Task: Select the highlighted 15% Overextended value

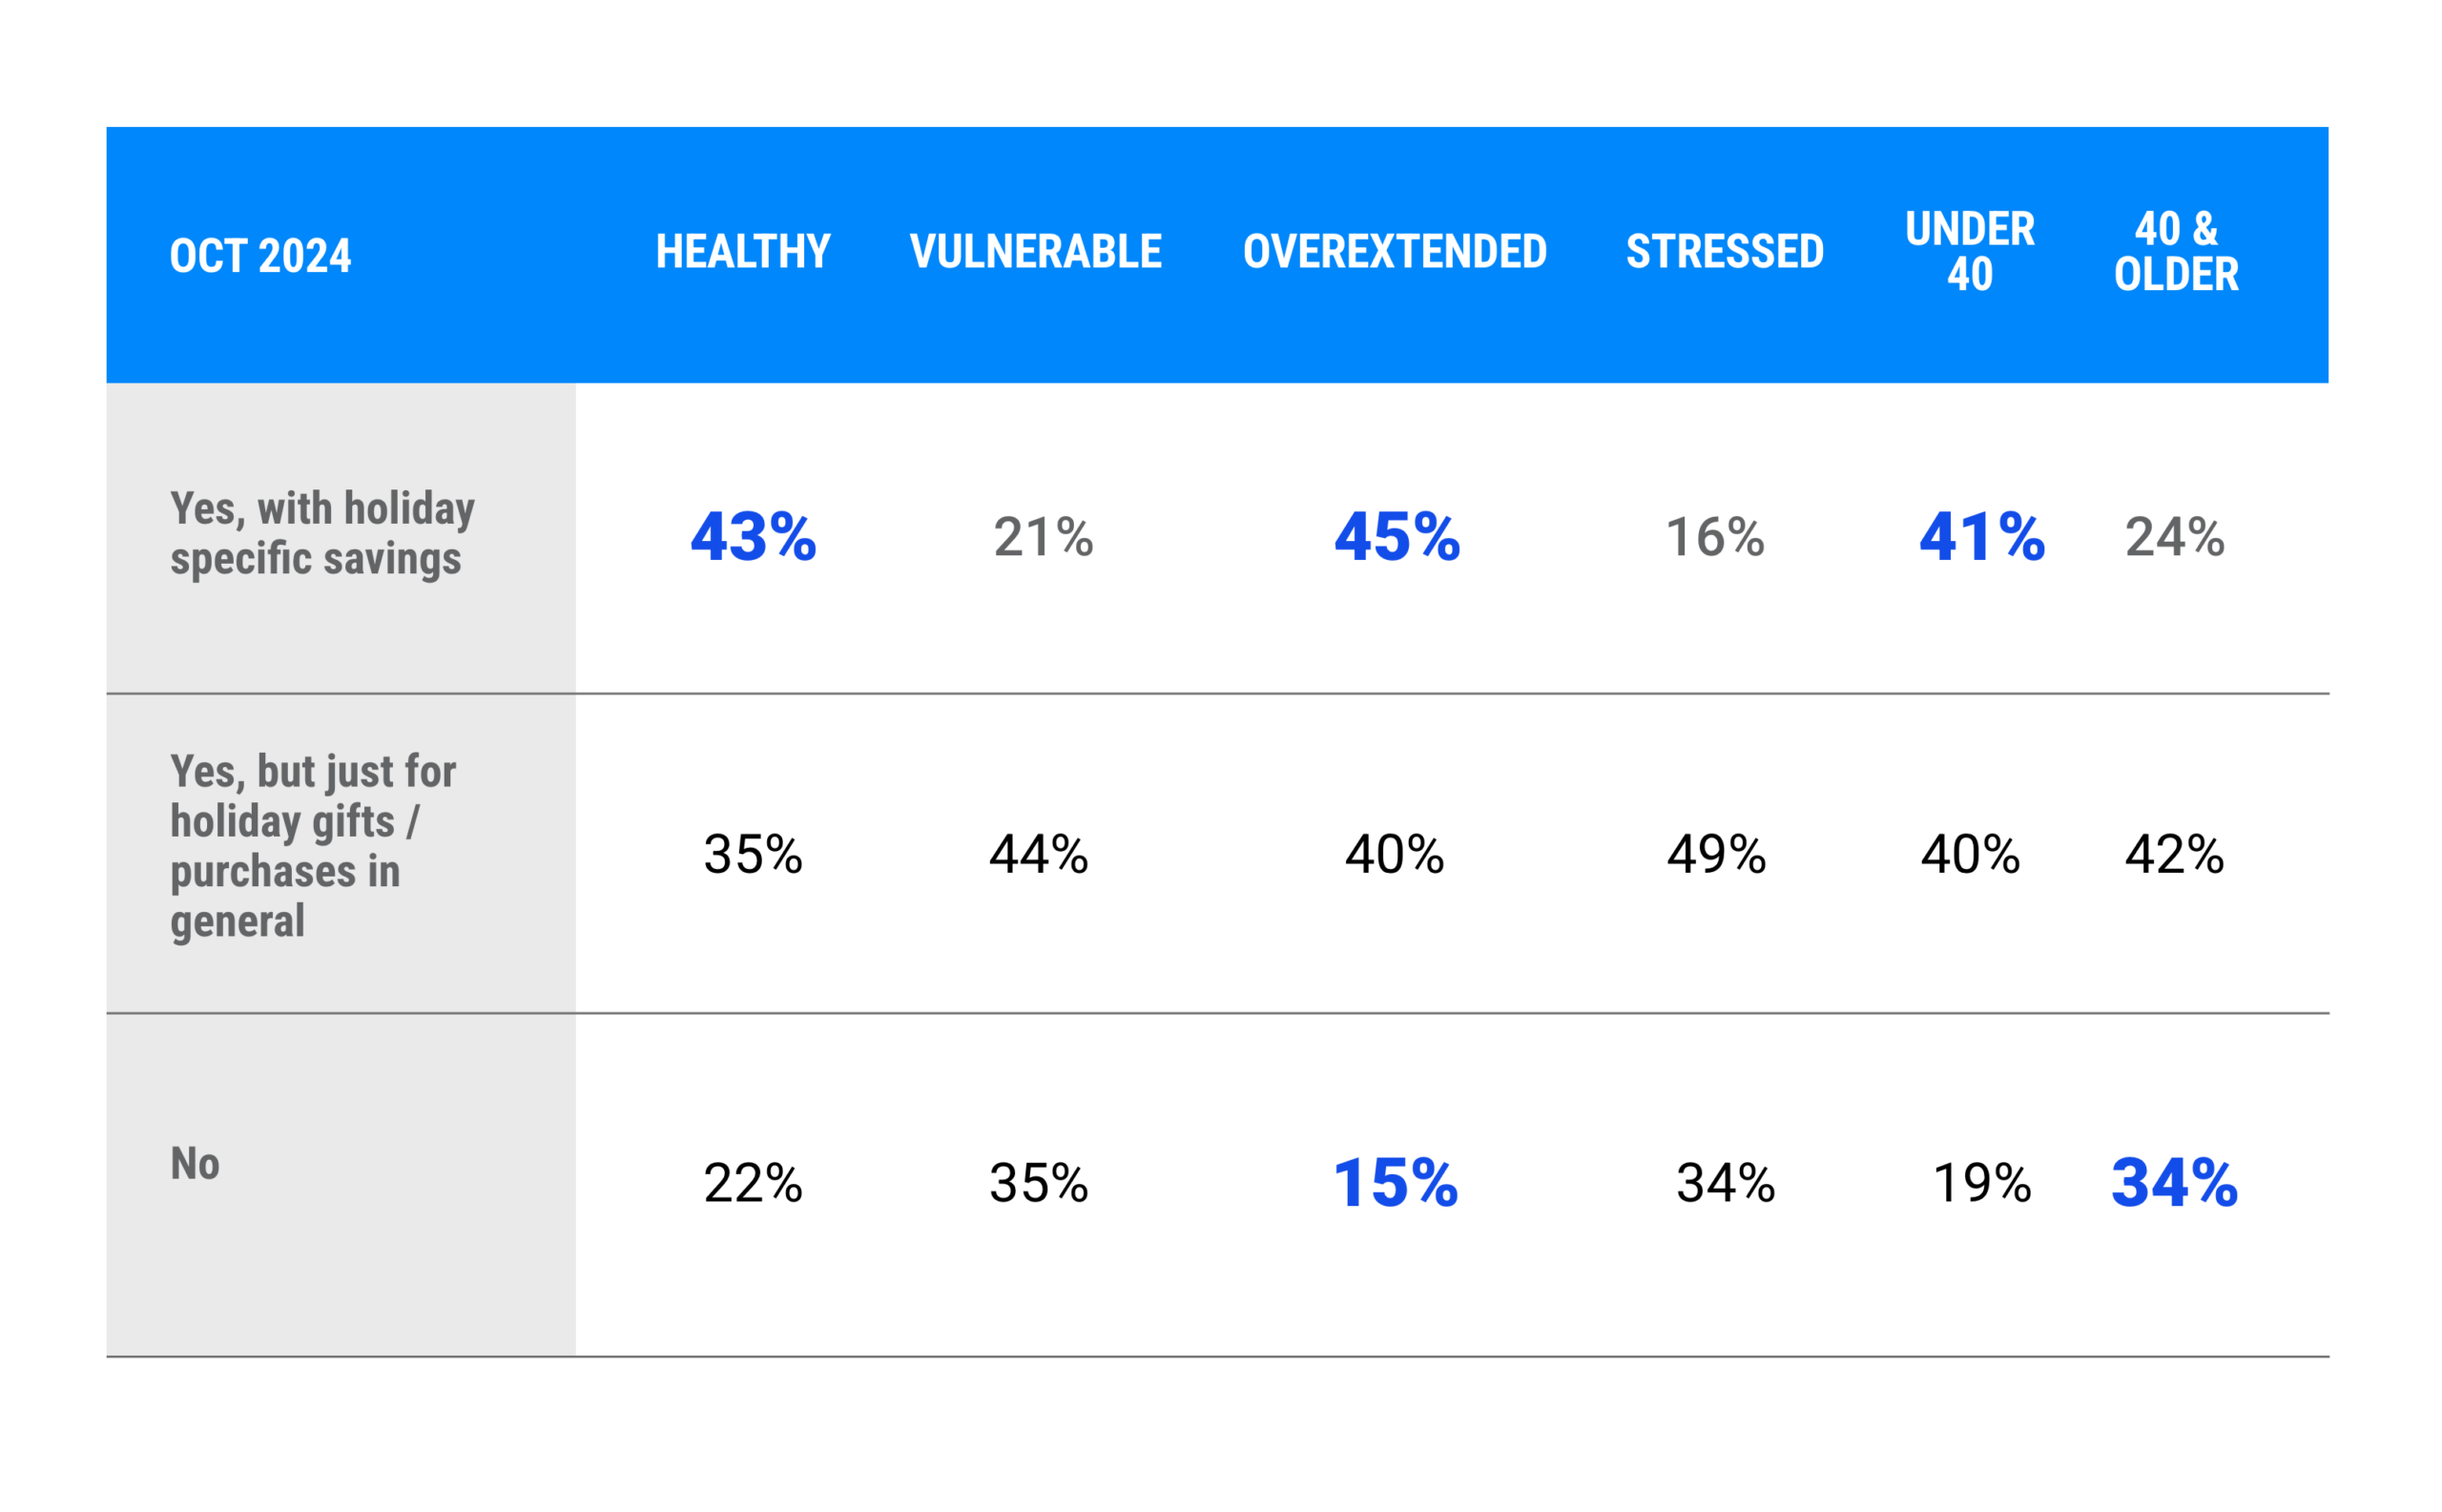Action: tap(1394, 1183)
